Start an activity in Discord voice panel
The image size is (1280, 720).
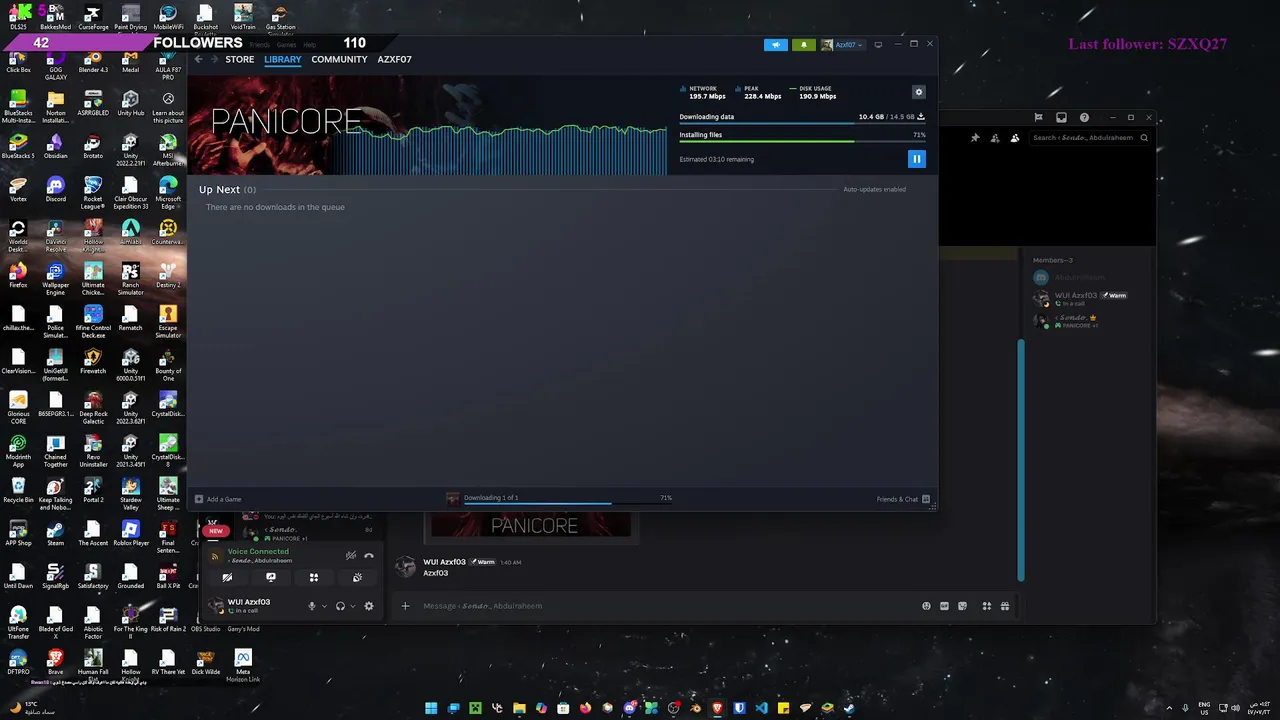pos(314,578)
